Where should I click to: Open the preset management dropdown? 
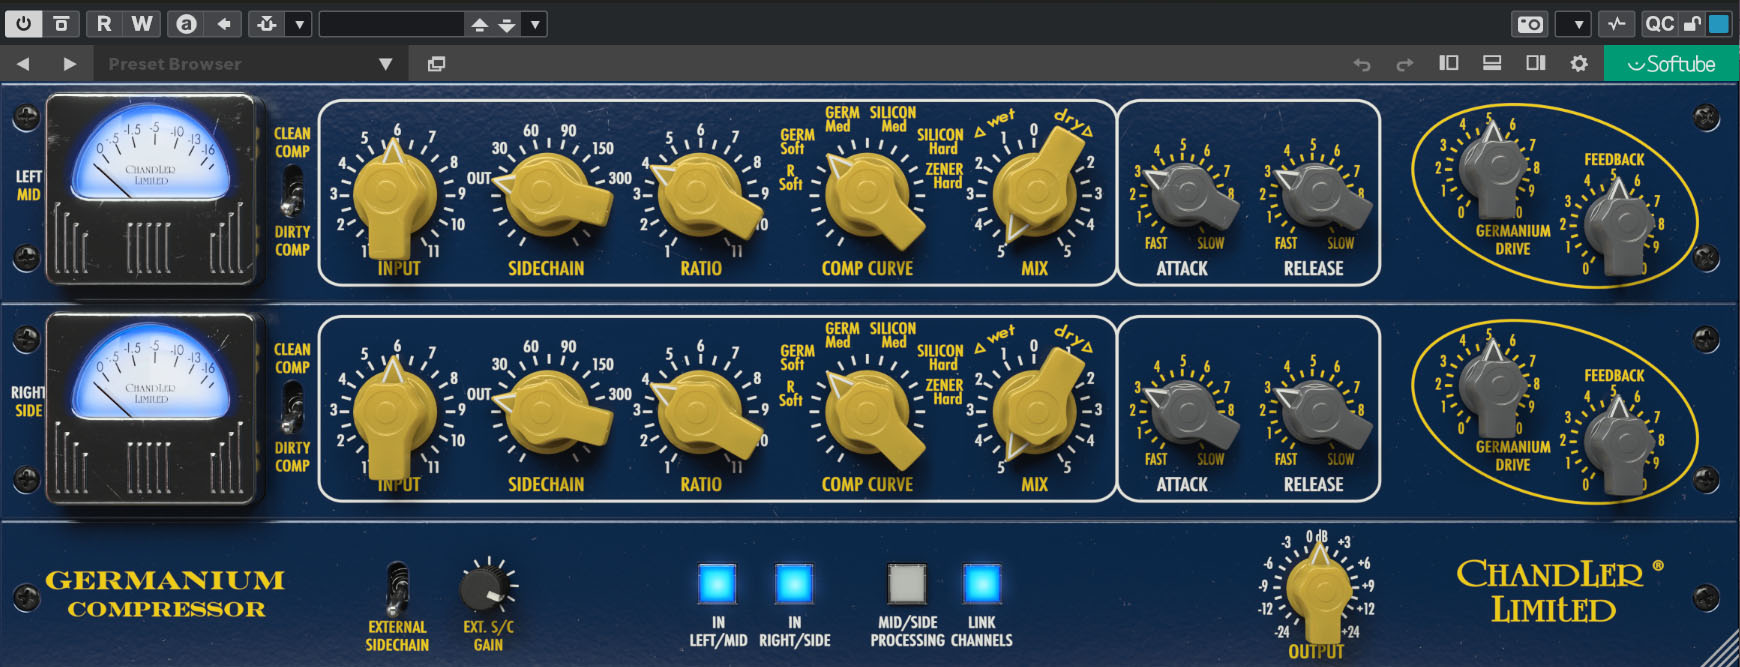pos(535,23)
